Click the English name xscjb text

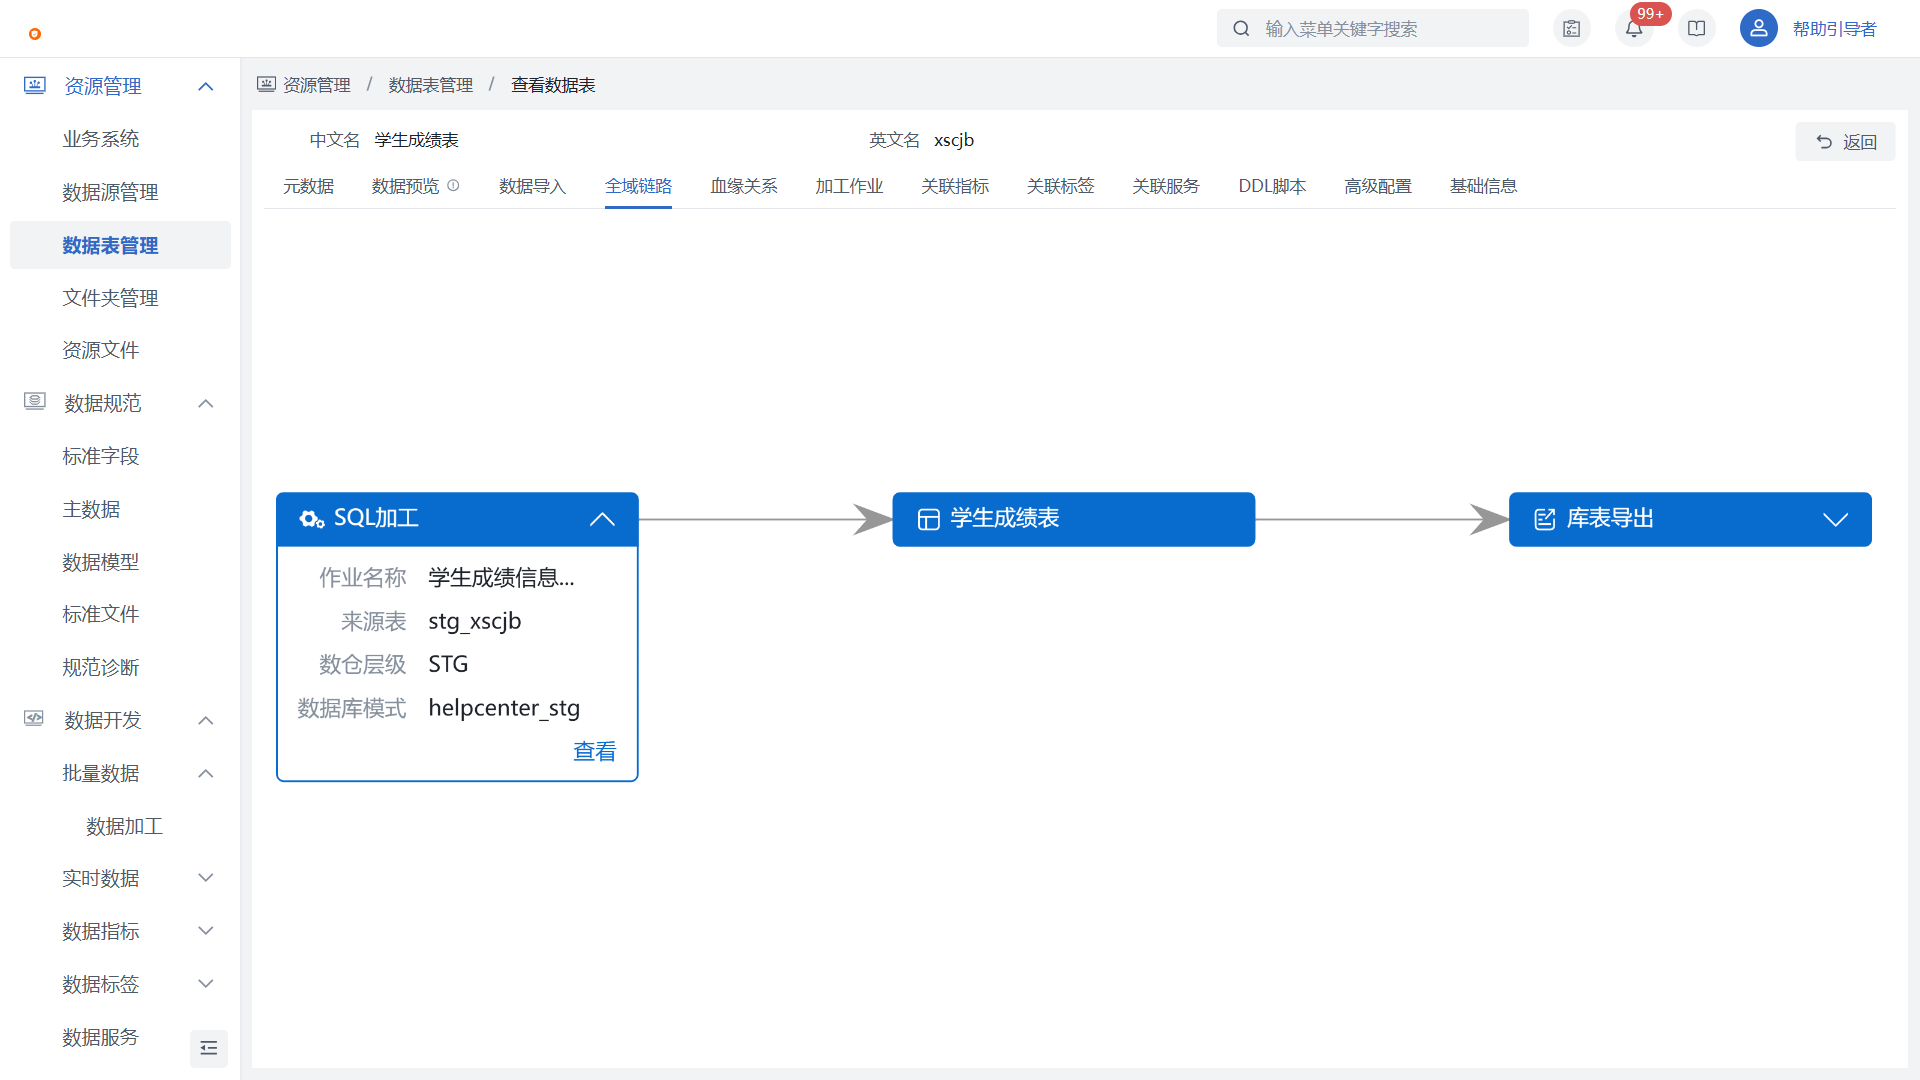pyautogui.click(x=954, y=140)
